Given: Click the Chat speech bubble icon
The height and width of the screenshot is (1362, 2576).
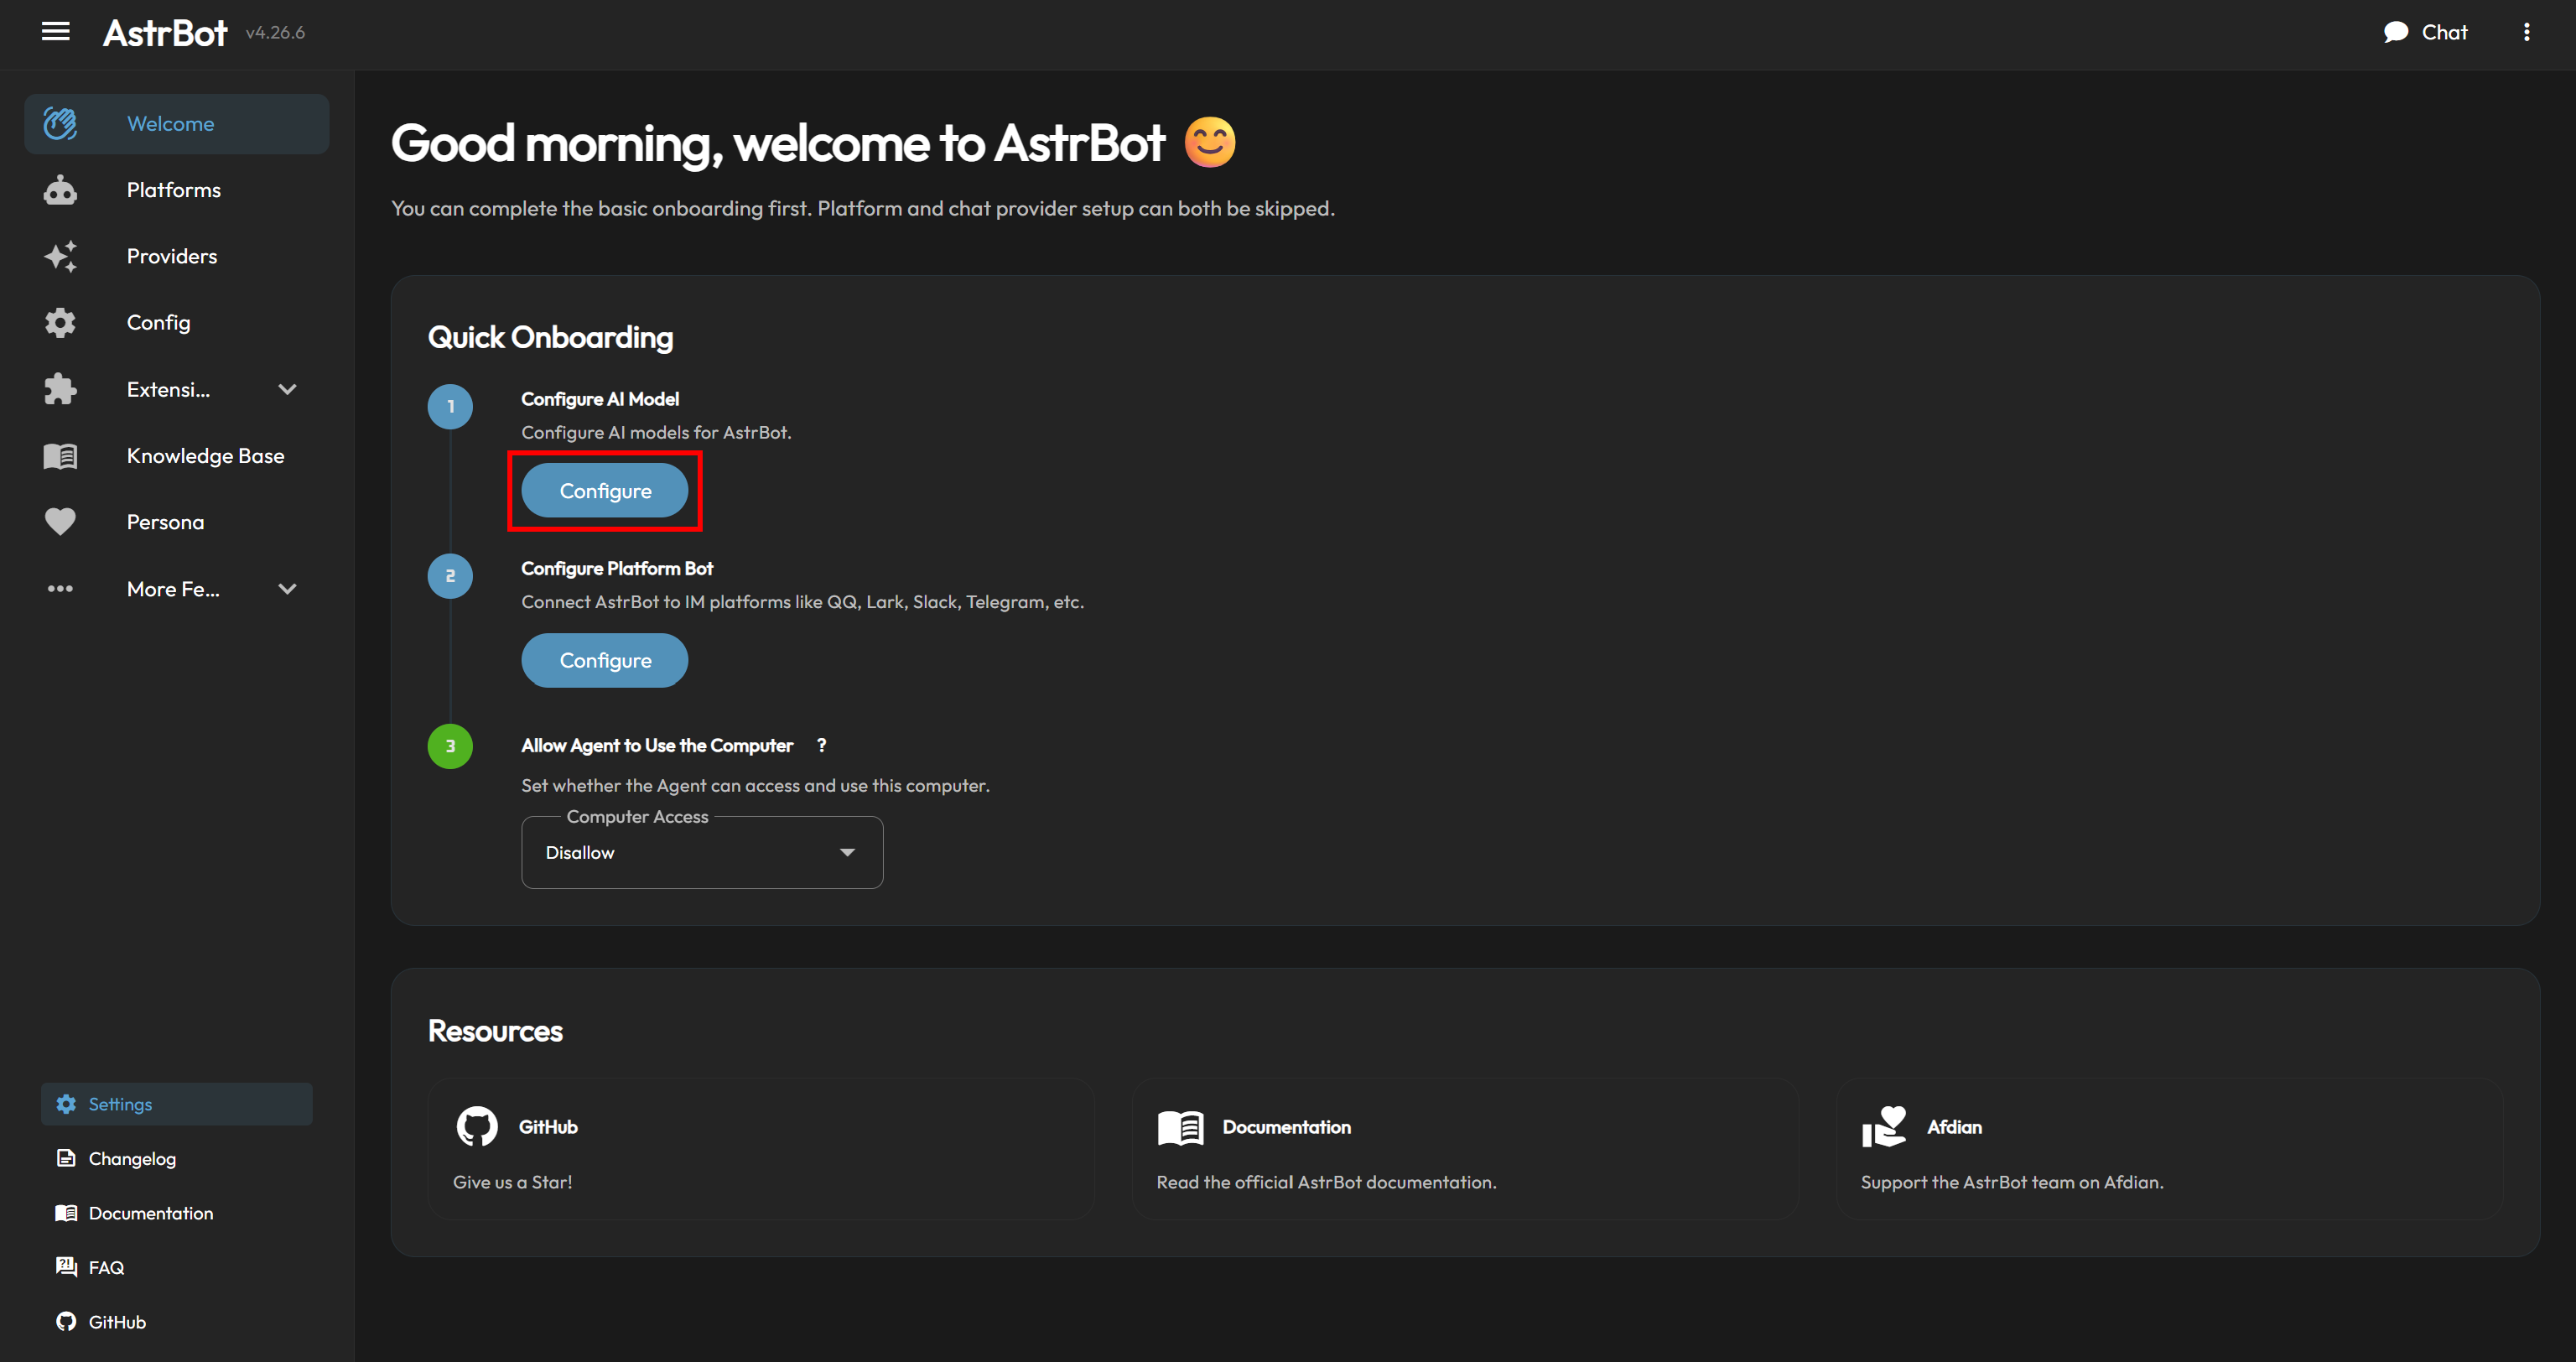Looking at the screenshot, I should tap(2395, 32).
